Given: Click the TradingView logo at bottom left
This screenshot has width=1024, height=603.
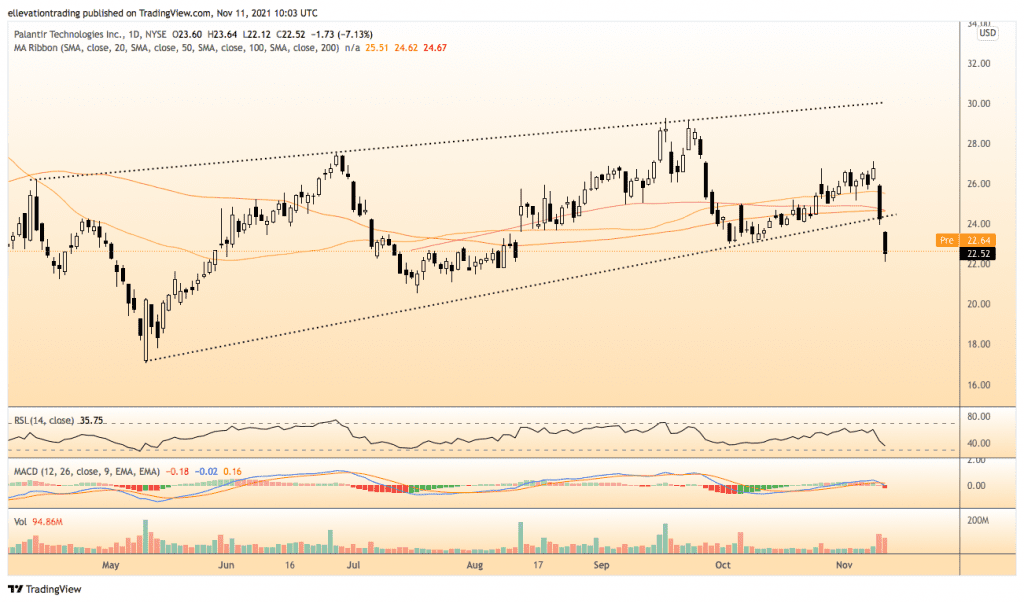Looking at the screenshot, I should (44, 589).
